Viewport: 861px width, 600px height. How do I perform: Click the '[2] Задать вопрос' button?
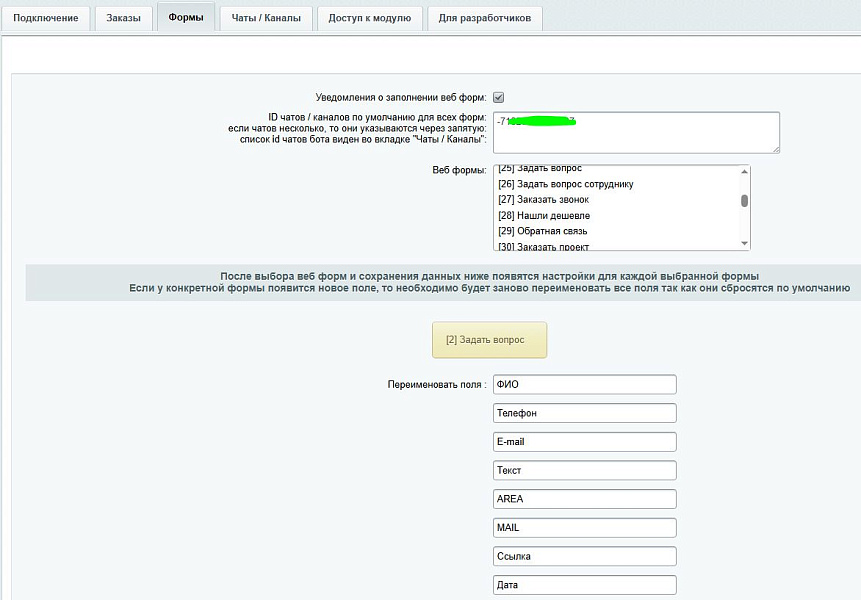pos(489,340)
